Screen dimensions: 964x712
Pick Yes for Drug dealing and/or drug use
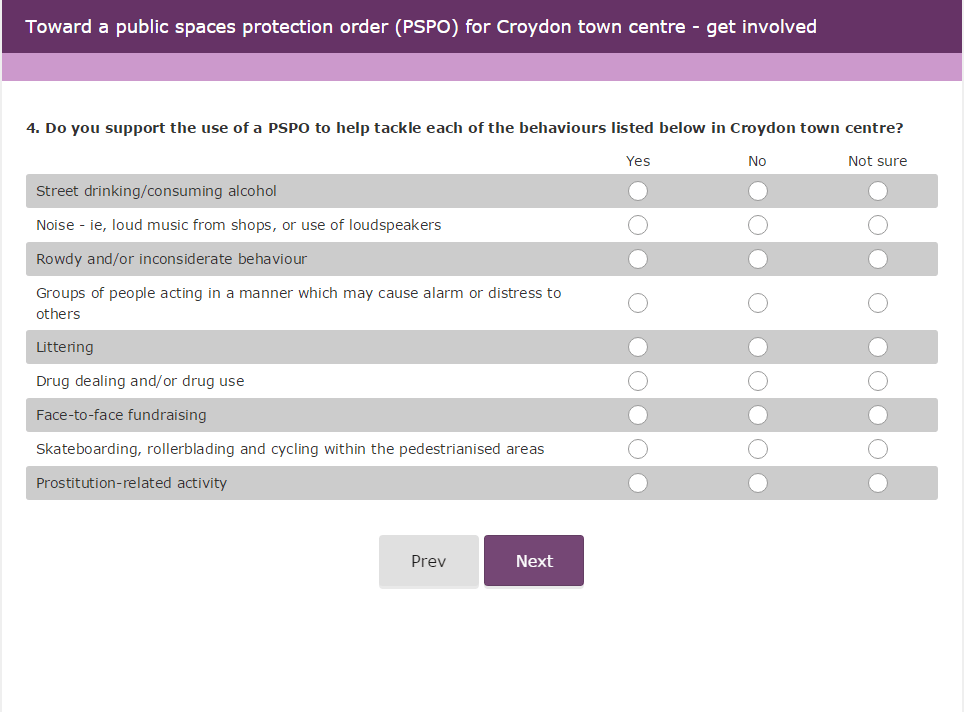tap(638, 381)
